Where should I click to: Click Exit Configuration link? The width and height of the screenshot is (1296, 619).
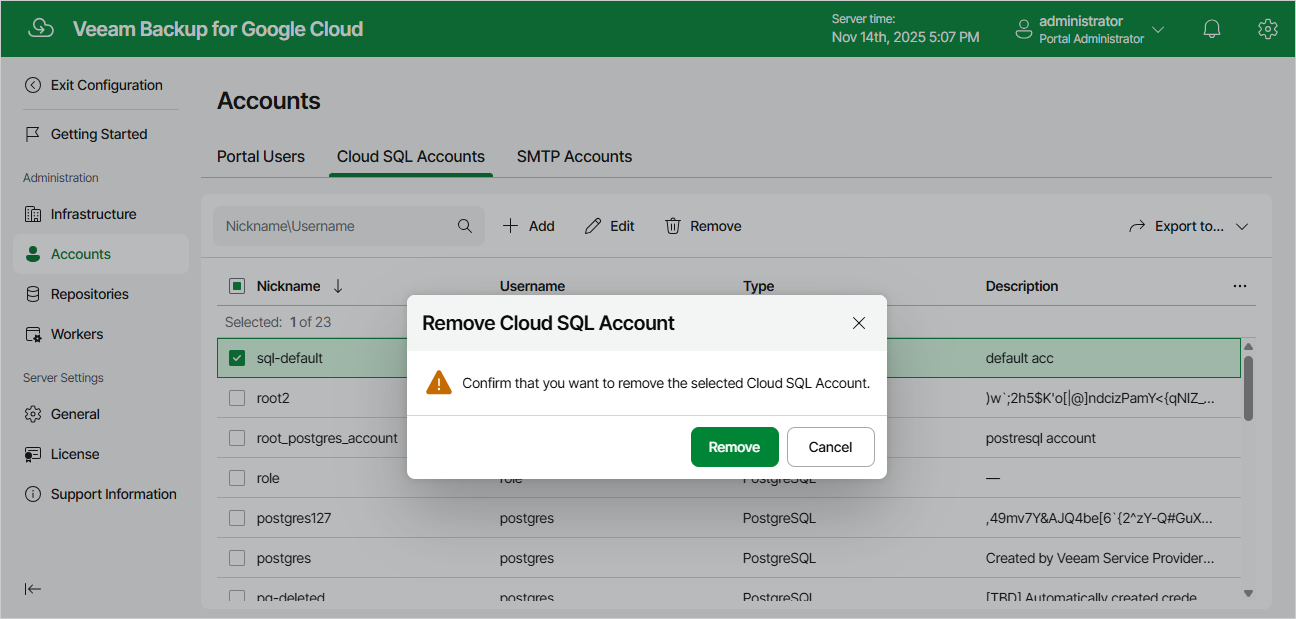(107, 85)
